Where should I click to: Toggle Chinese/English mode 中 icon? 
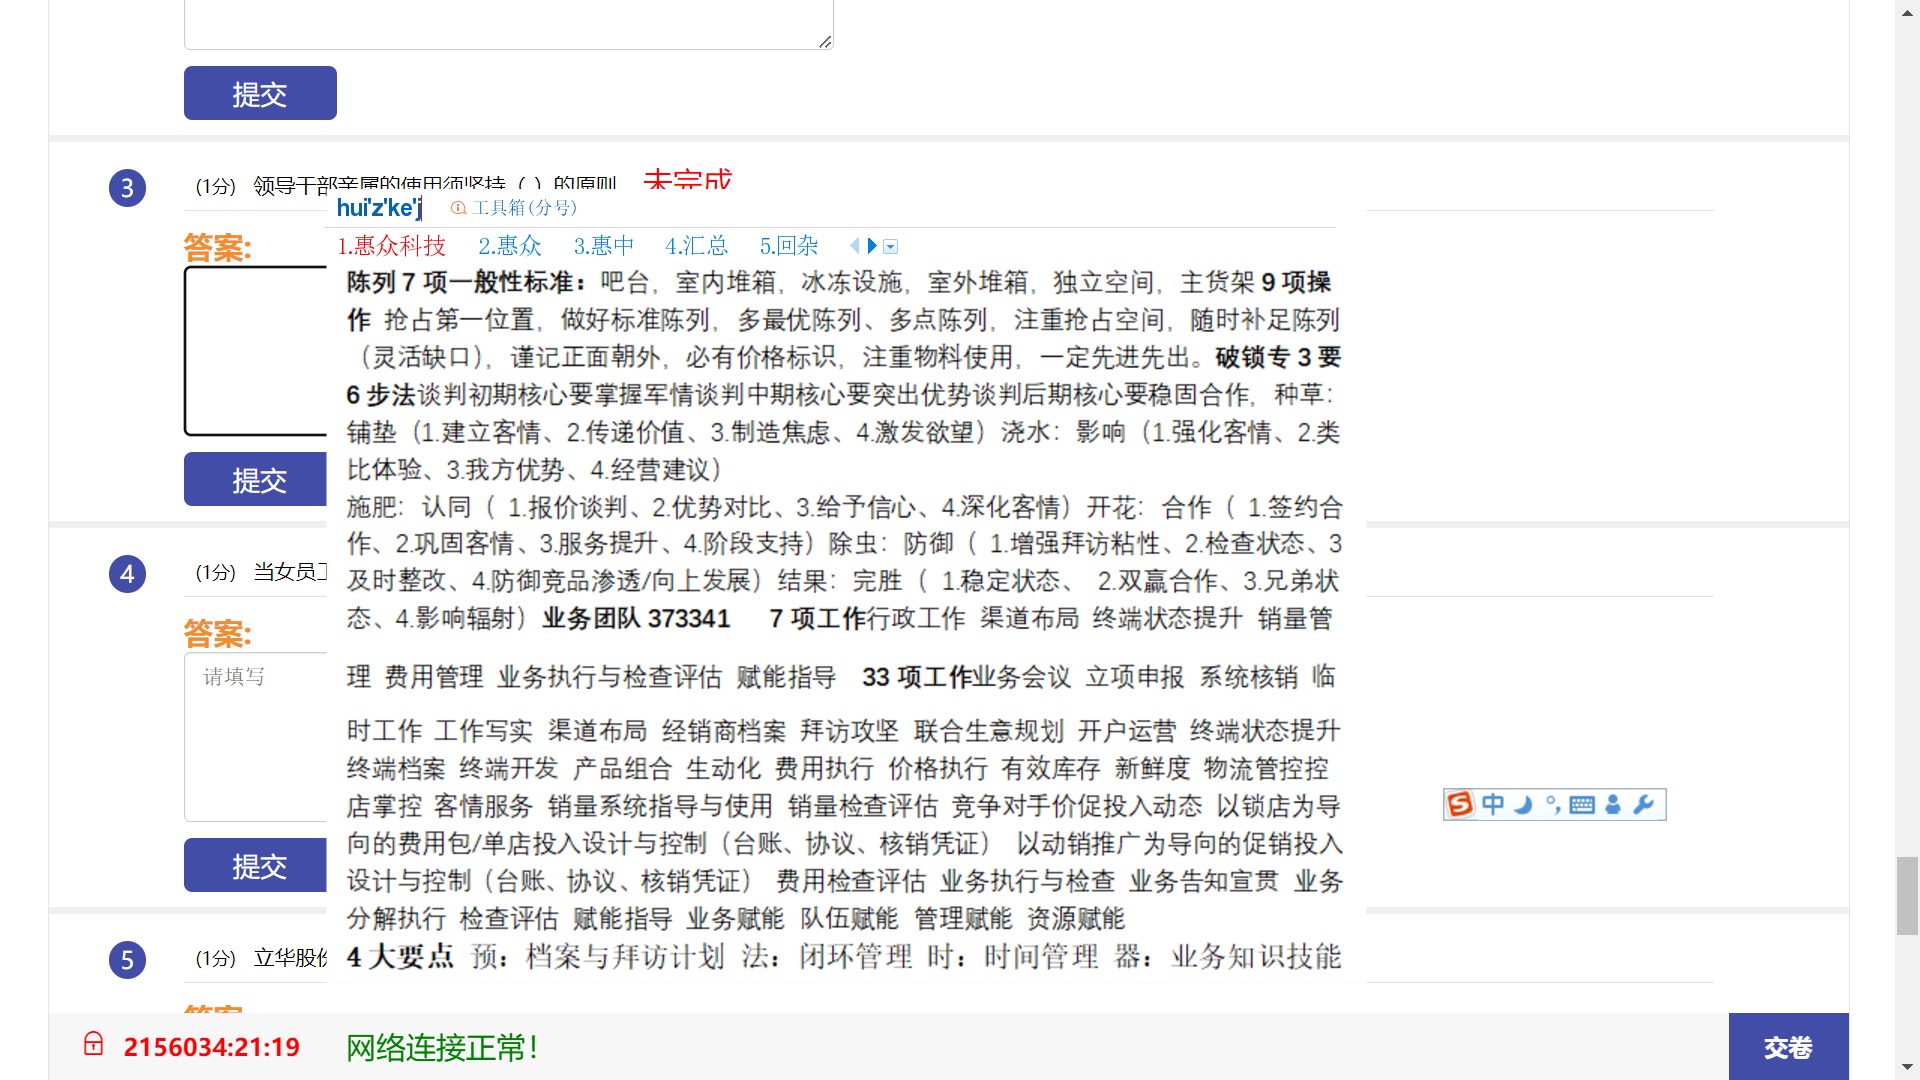click(1493, 805)
